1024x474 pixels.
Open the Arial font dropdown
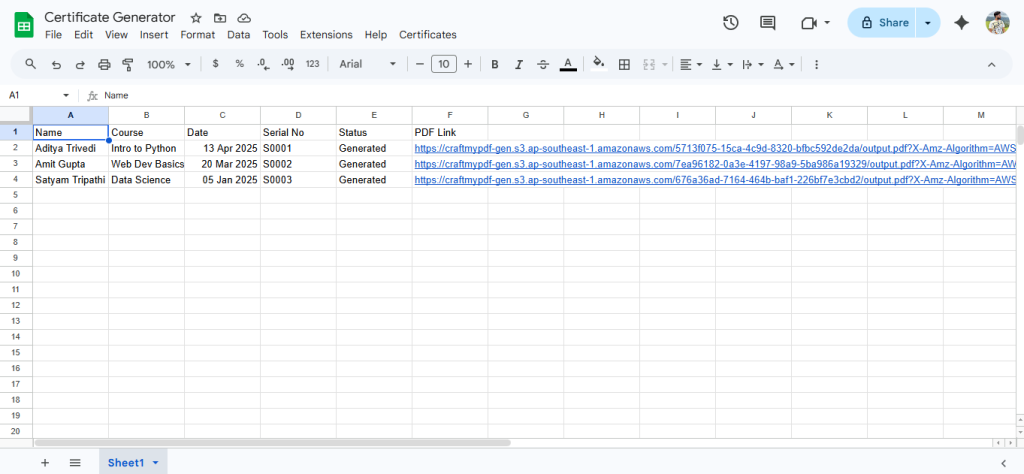[367, 64]
